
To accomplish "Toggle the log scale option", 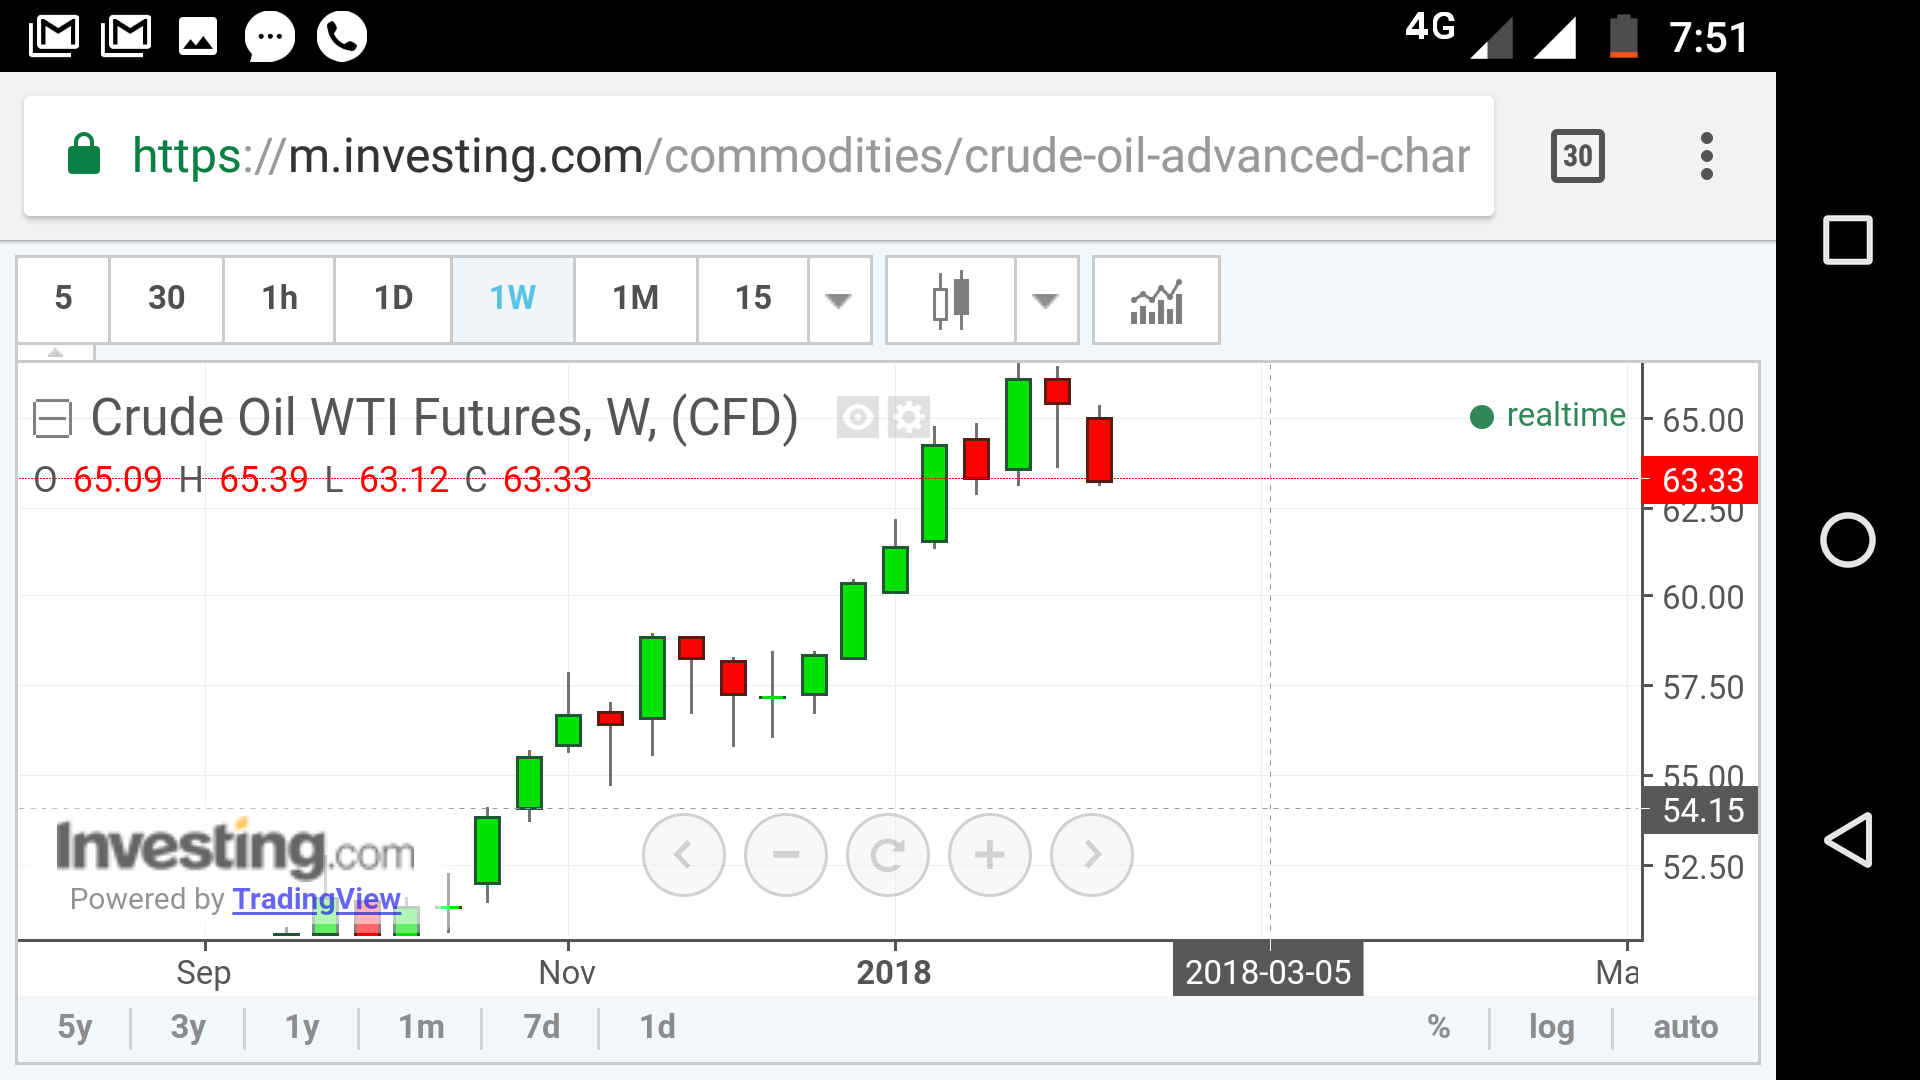I will [x=1551, y=1027].
